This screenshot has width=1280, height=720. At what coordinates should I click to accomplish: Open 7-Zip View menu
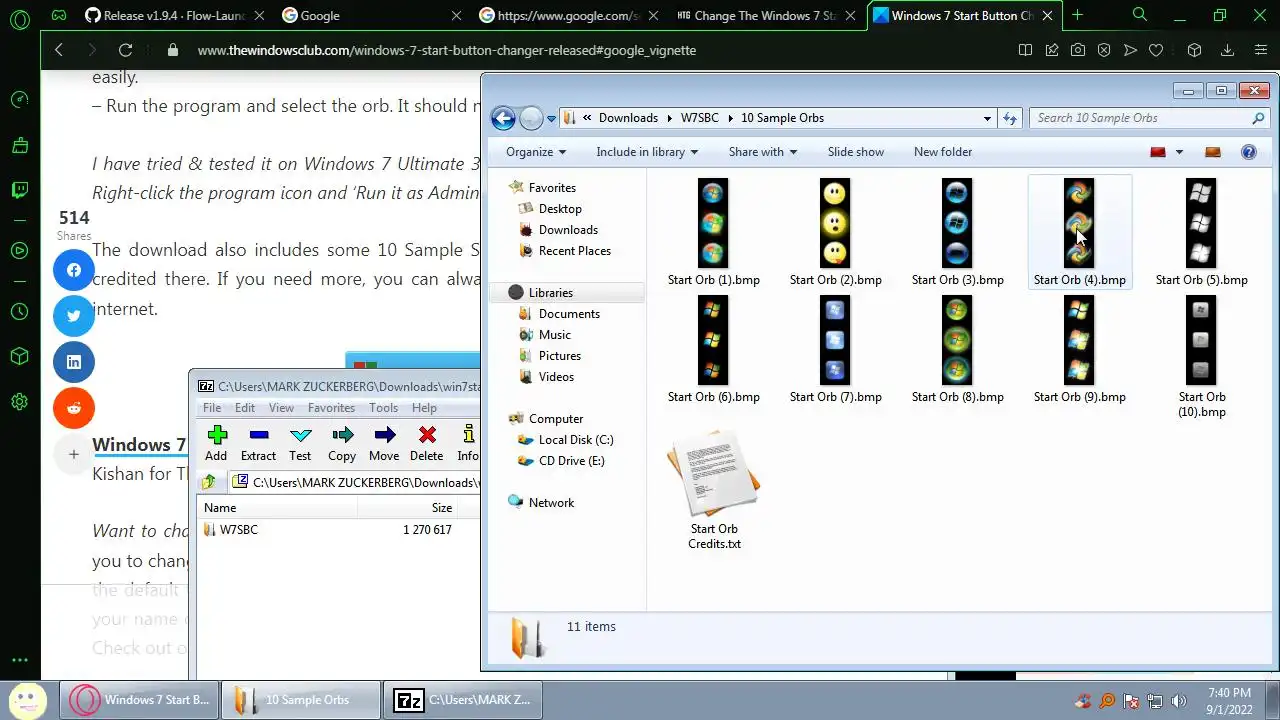pos(281,408)
